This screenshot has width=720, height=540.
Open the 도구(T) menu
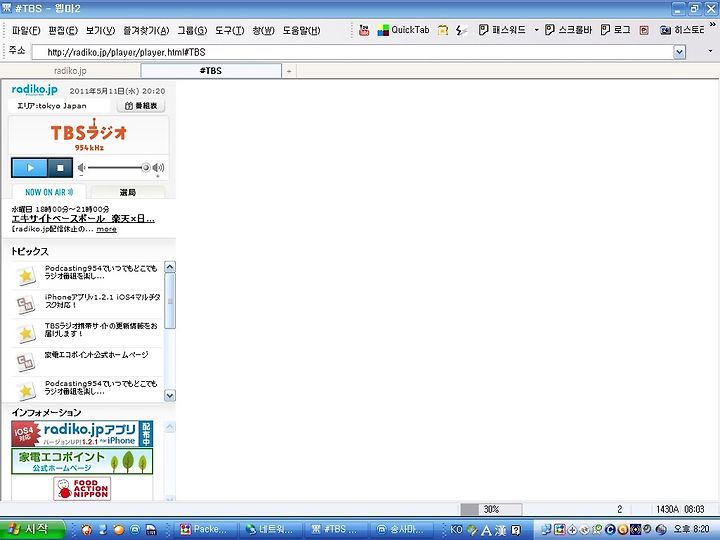pyautogui.click(x=230, y=31)
